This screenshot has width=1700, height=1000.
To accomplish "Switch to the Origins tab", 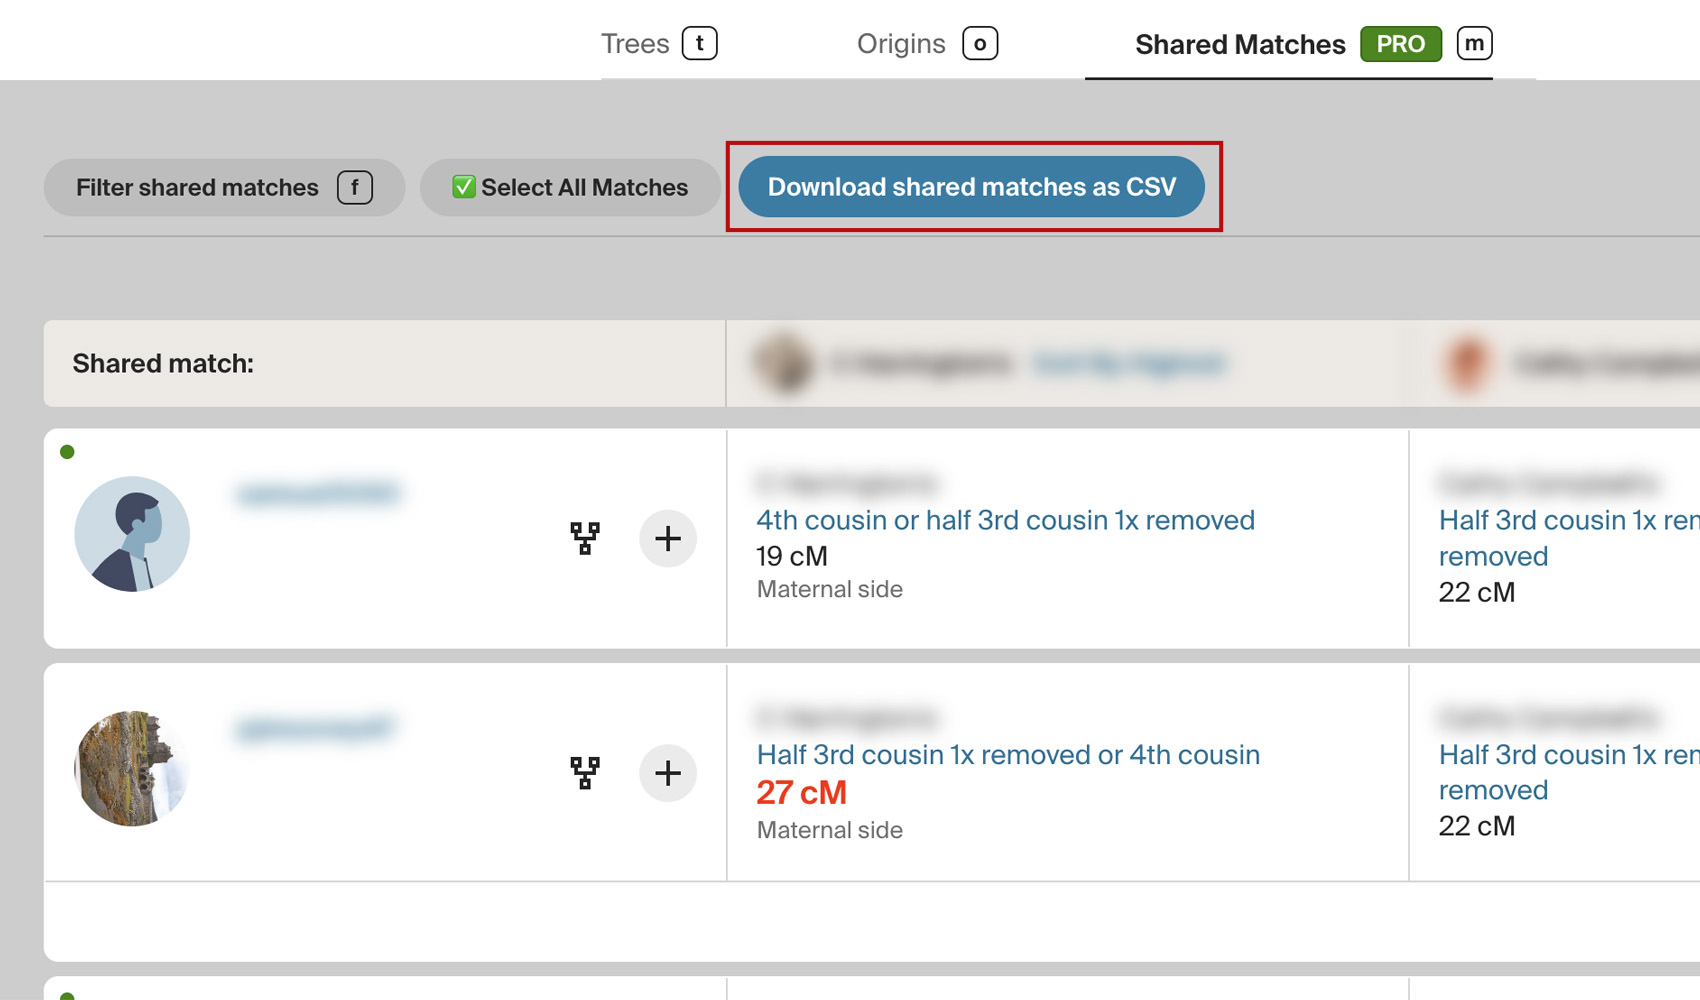I will (927, 44).
